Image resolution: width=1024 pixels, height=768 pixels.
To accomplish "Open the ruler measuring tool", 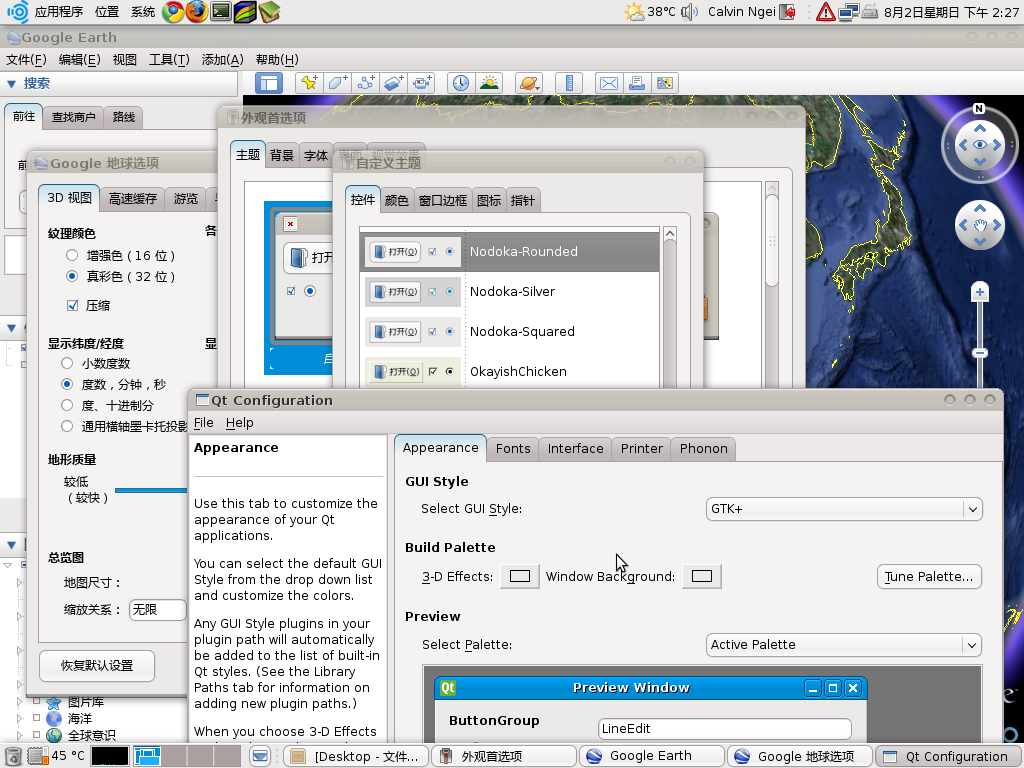I will pos(569,83).
